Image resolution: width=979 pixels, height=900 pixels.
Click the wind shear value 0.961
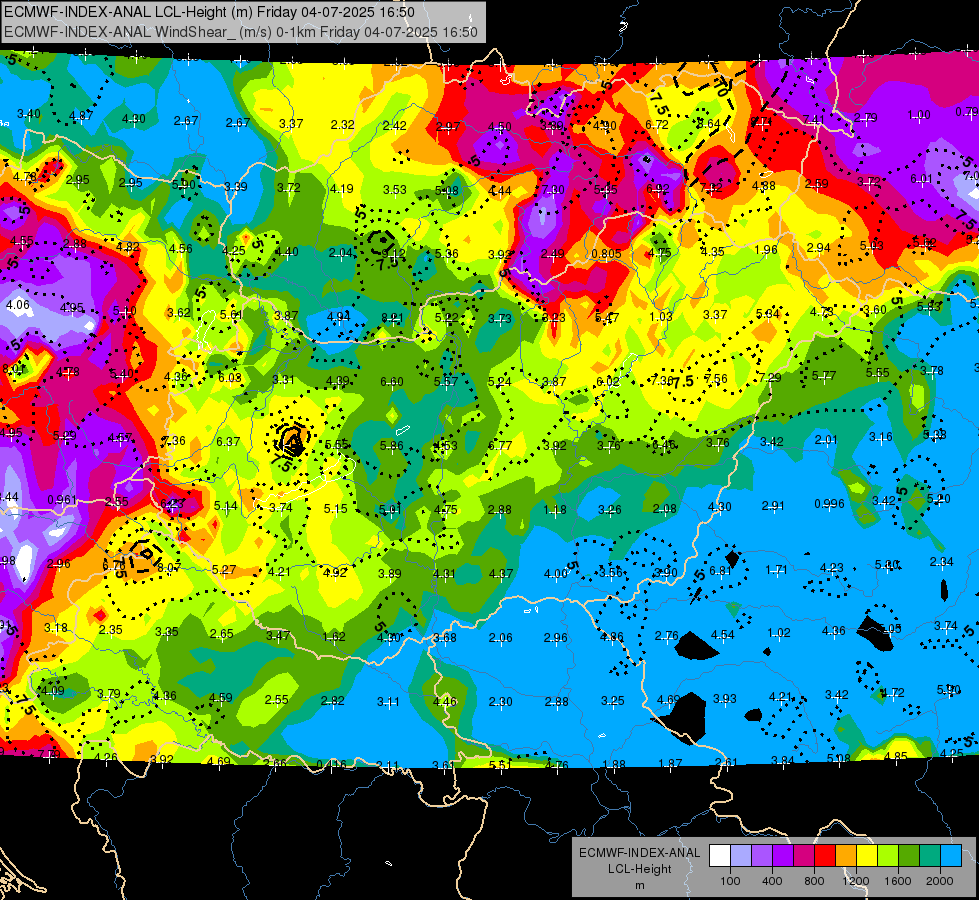coord(62,500)
